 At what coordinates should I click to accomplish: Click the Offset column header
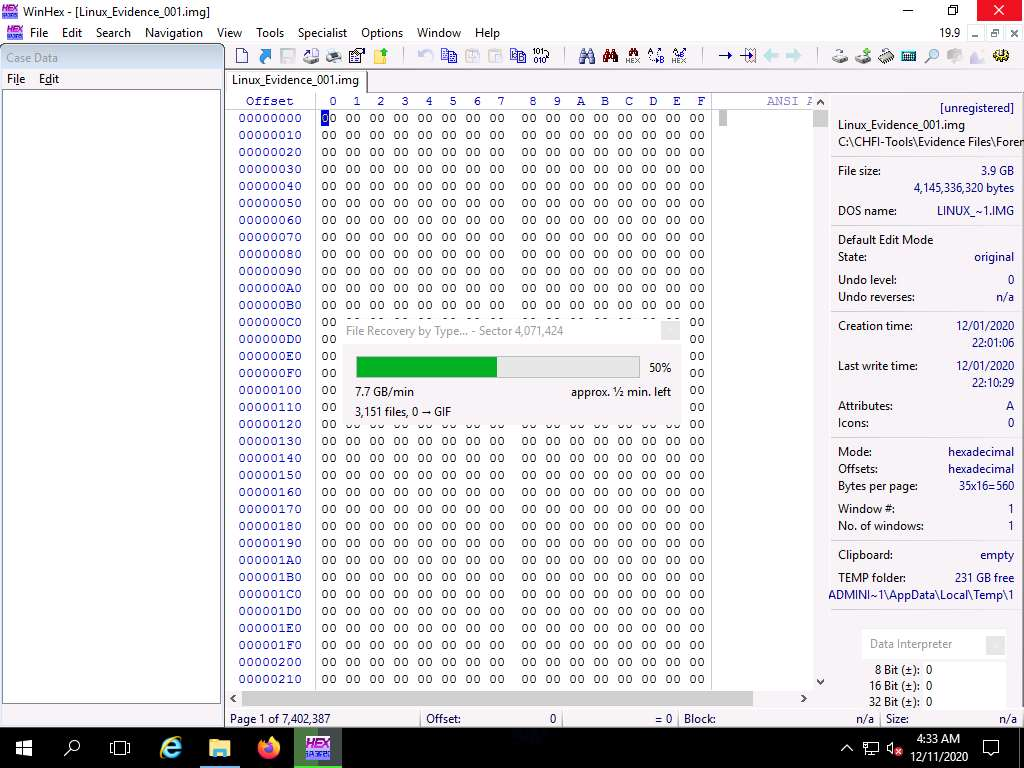click(270, 101)
